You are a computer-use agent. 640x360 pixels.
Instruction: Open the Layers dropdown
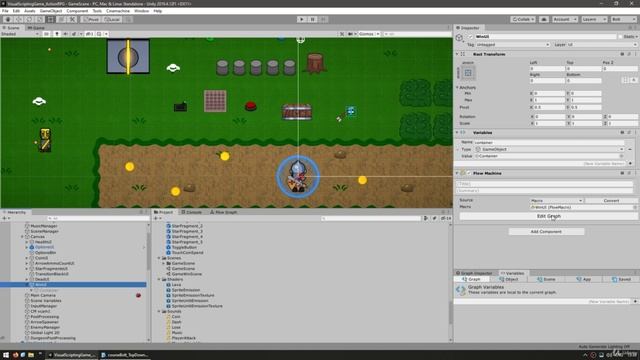[594, 19]
